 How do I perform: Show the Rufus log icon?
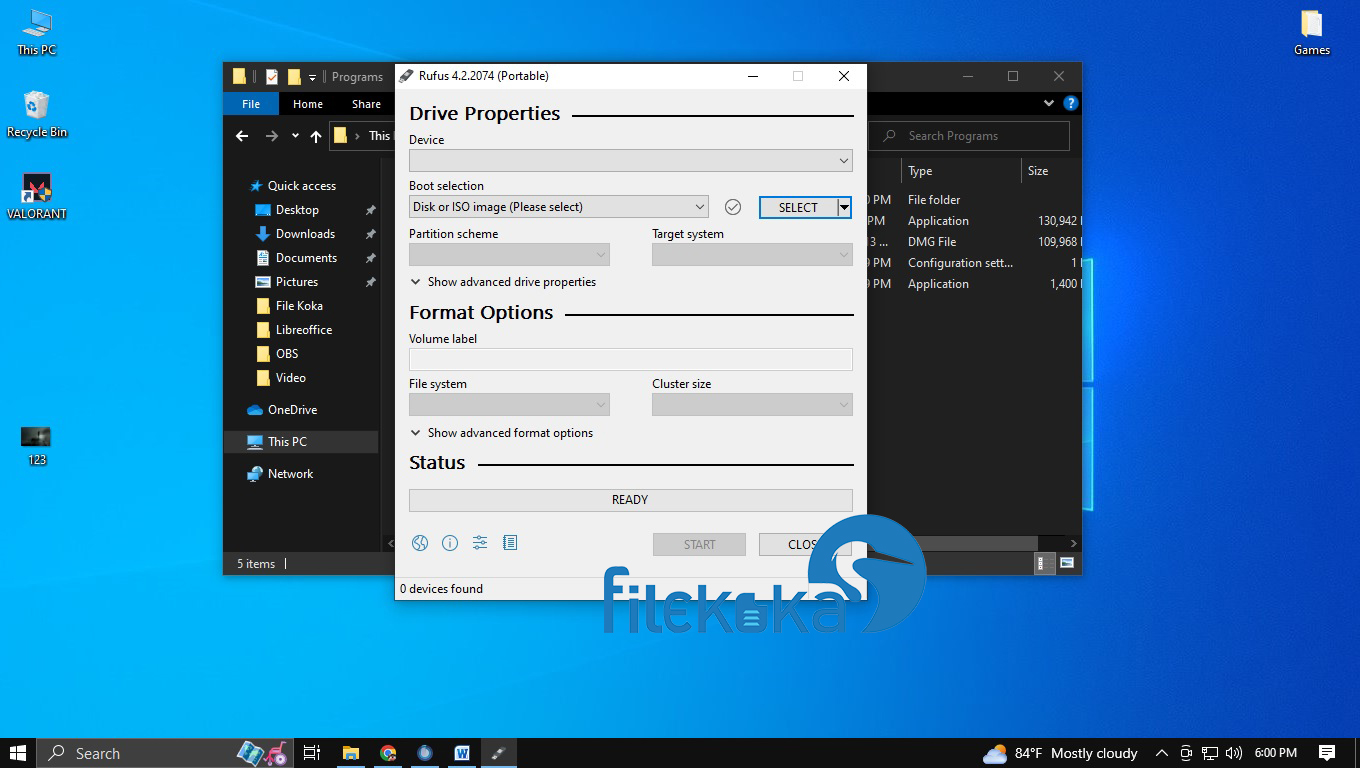(x=510, y=543)
